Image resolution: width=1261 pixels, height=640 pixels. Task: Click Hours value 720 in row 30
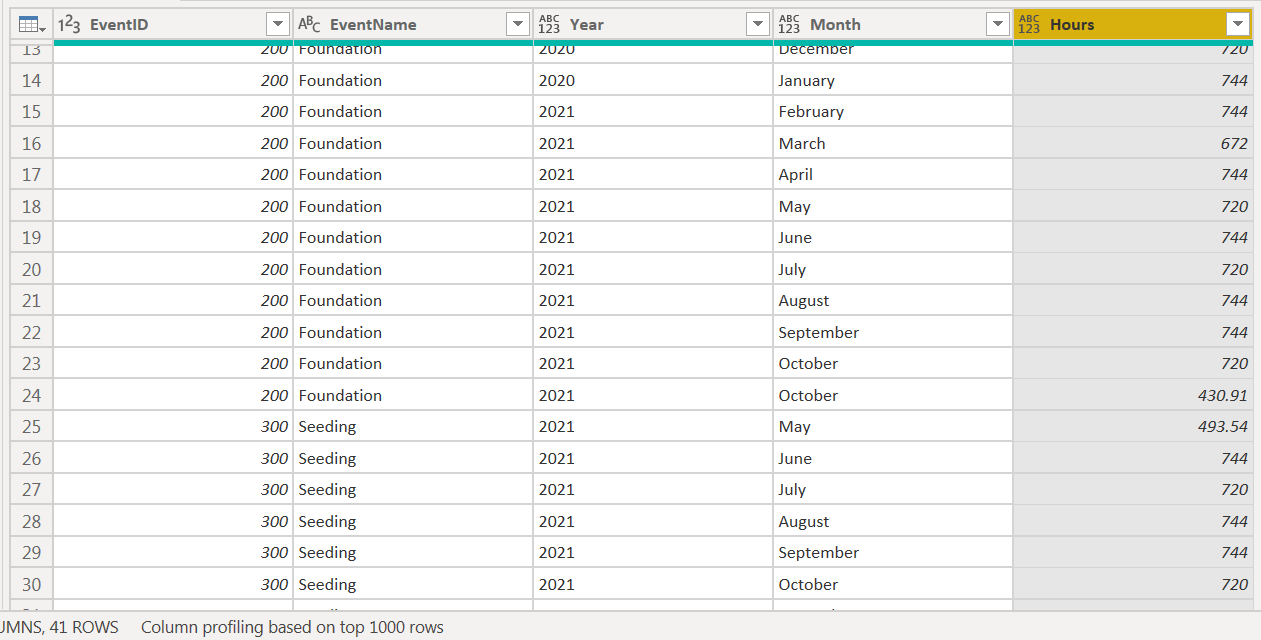(x=1133, y=584)
